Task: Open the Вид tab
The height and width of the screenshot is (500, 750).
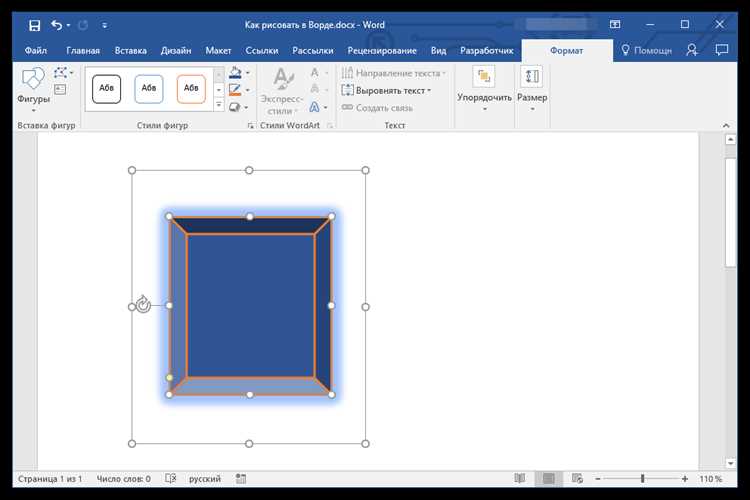Action: pos(438,50)
